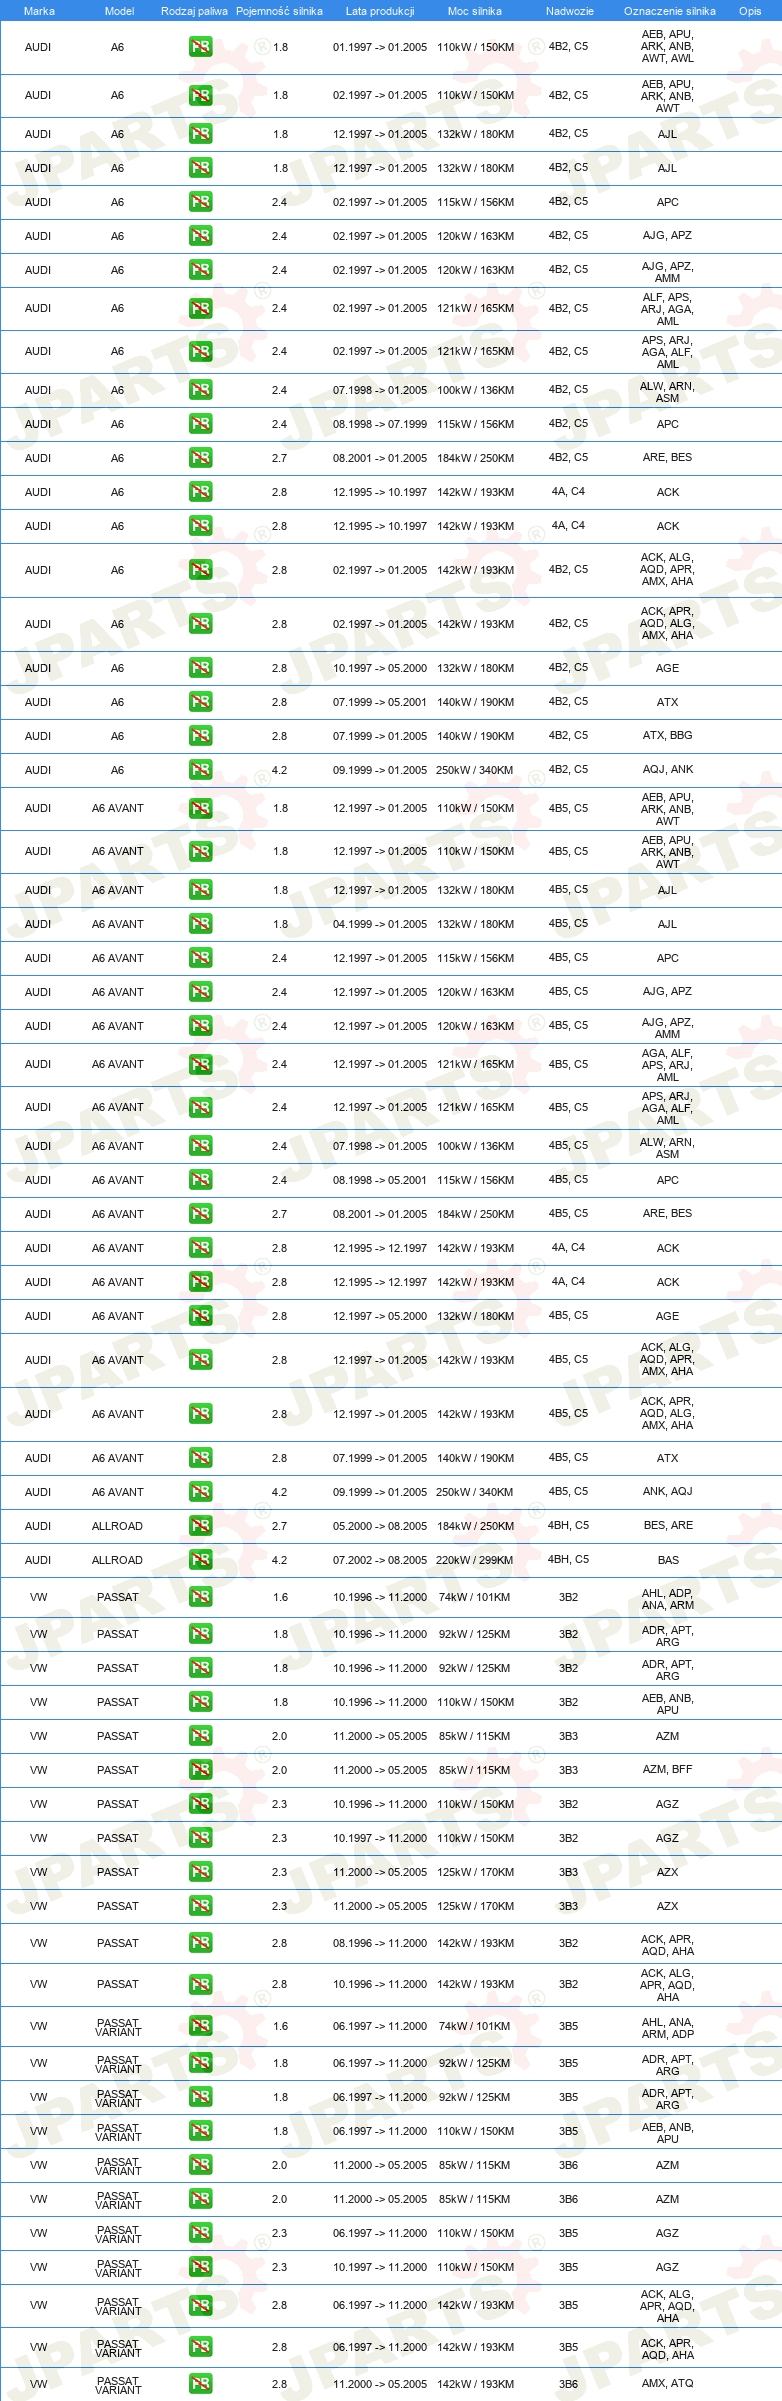Click fuel icon in Passat Variant 1.8 110kW row
Viewport: 782px width, 2401px height.
click(200, 2131)
